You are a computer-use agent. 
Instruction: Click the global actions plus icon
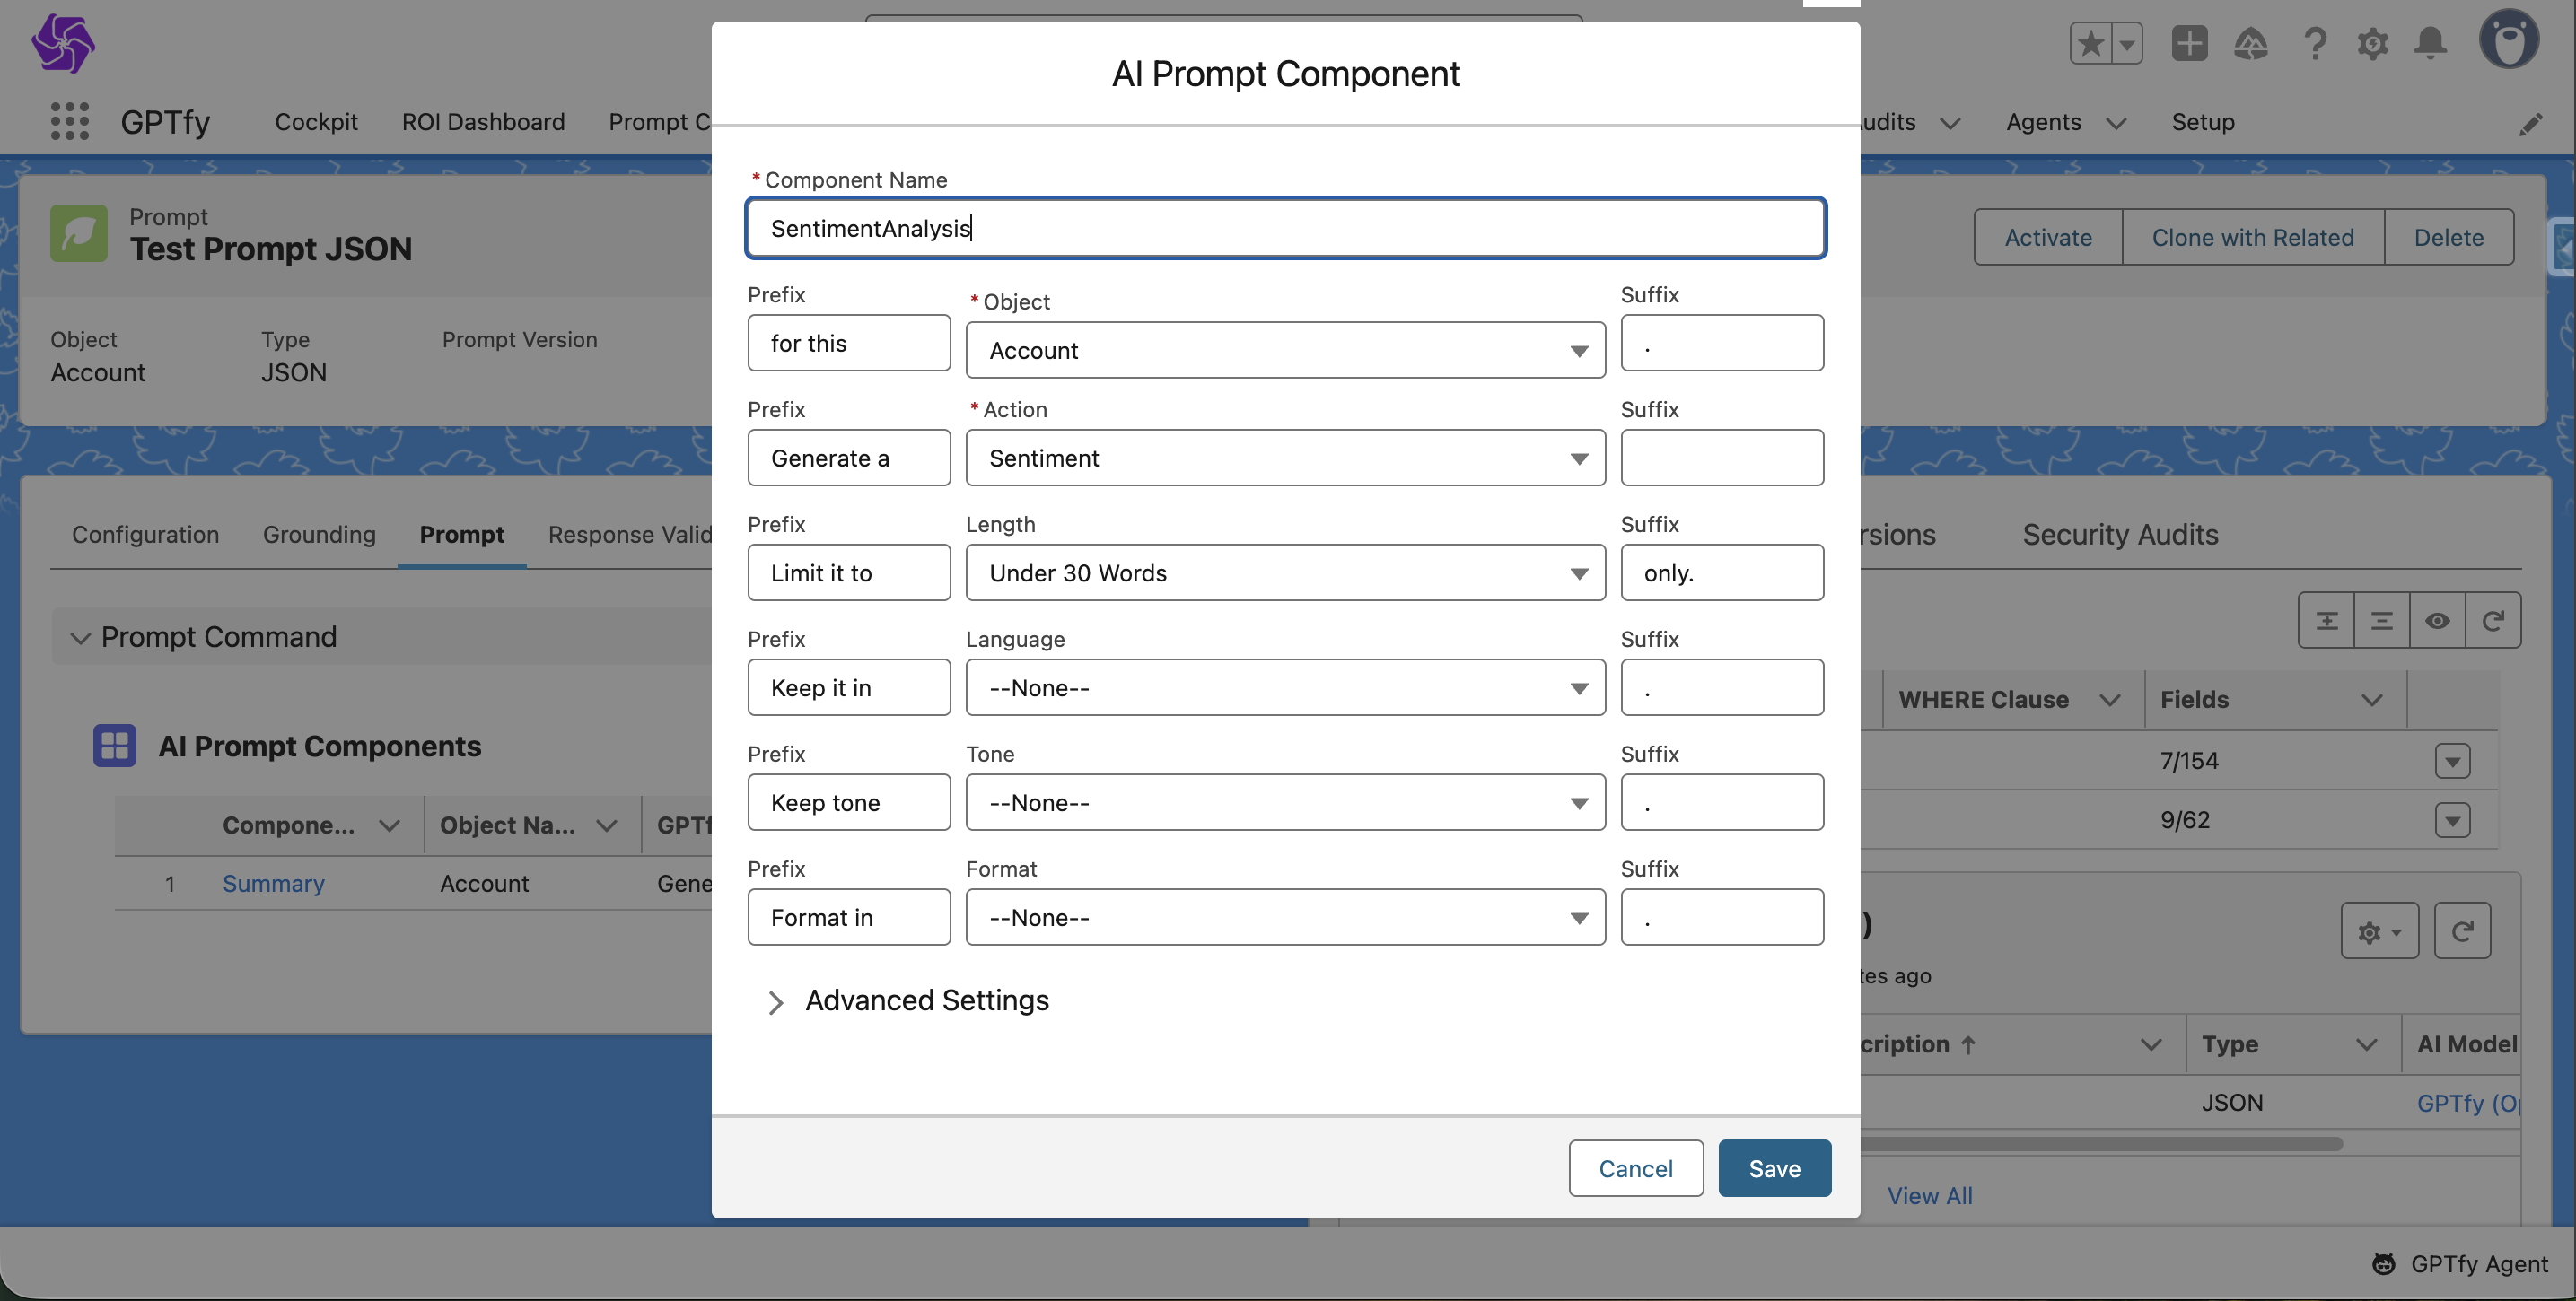tap(2189, 43)
